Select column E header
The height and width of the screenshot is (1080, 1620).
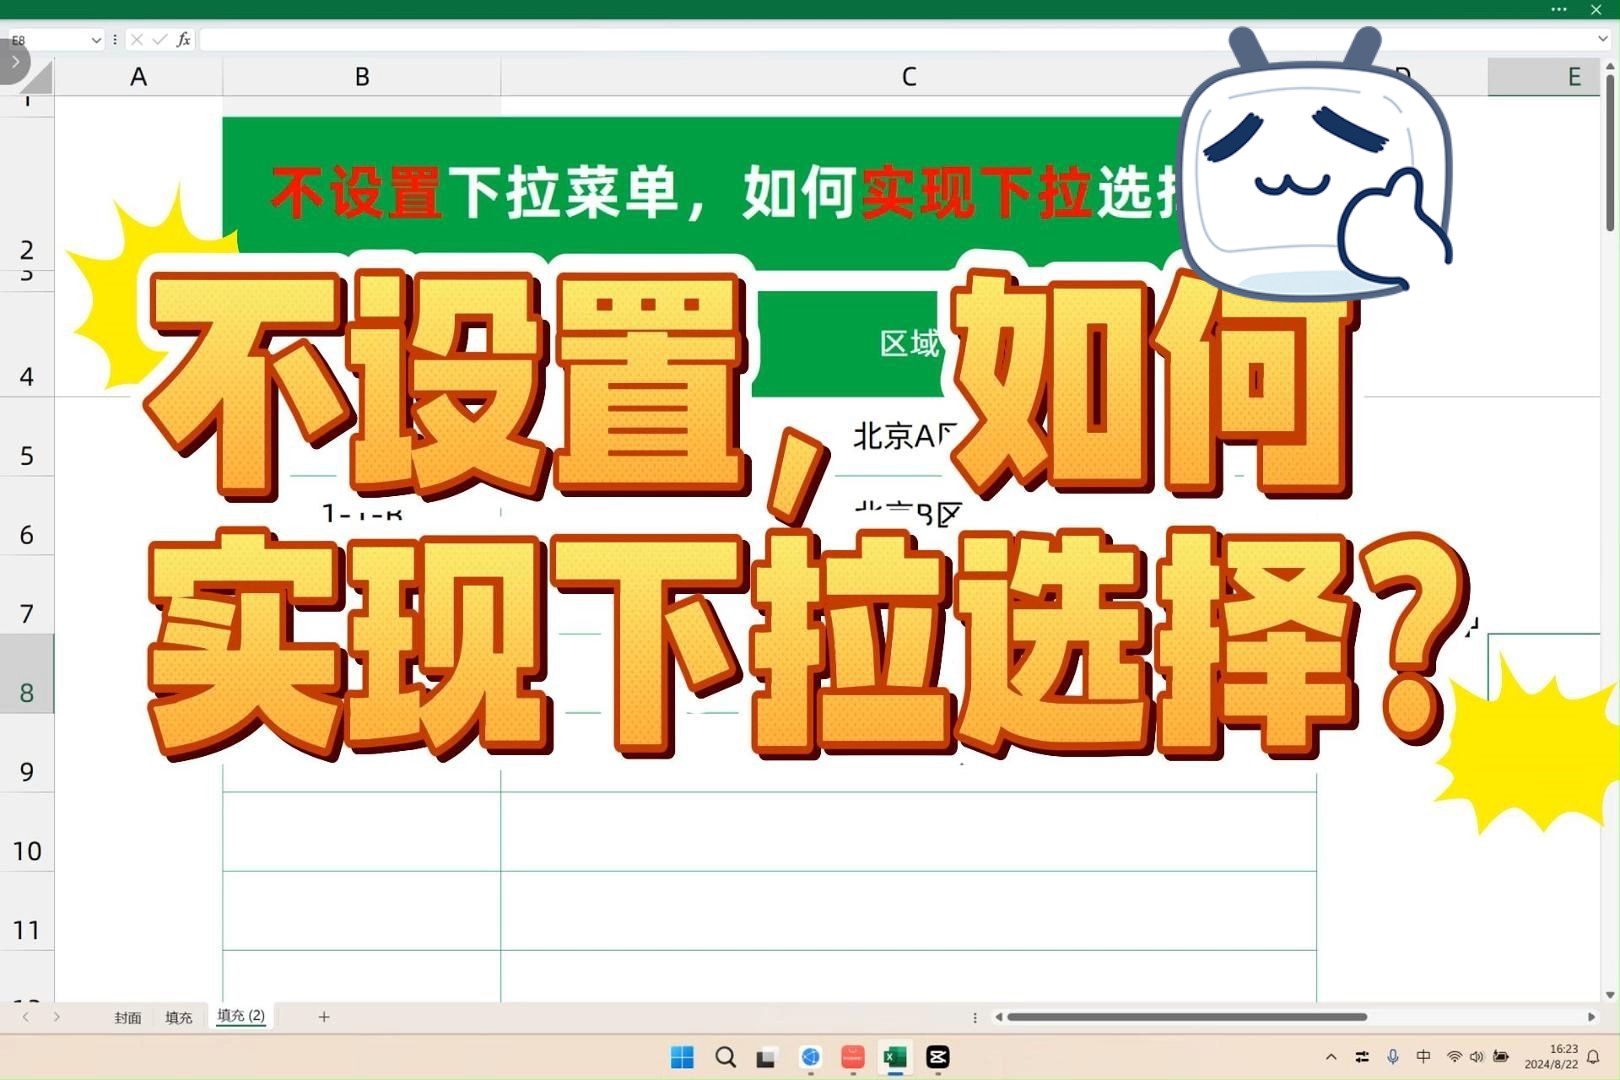1546,77
